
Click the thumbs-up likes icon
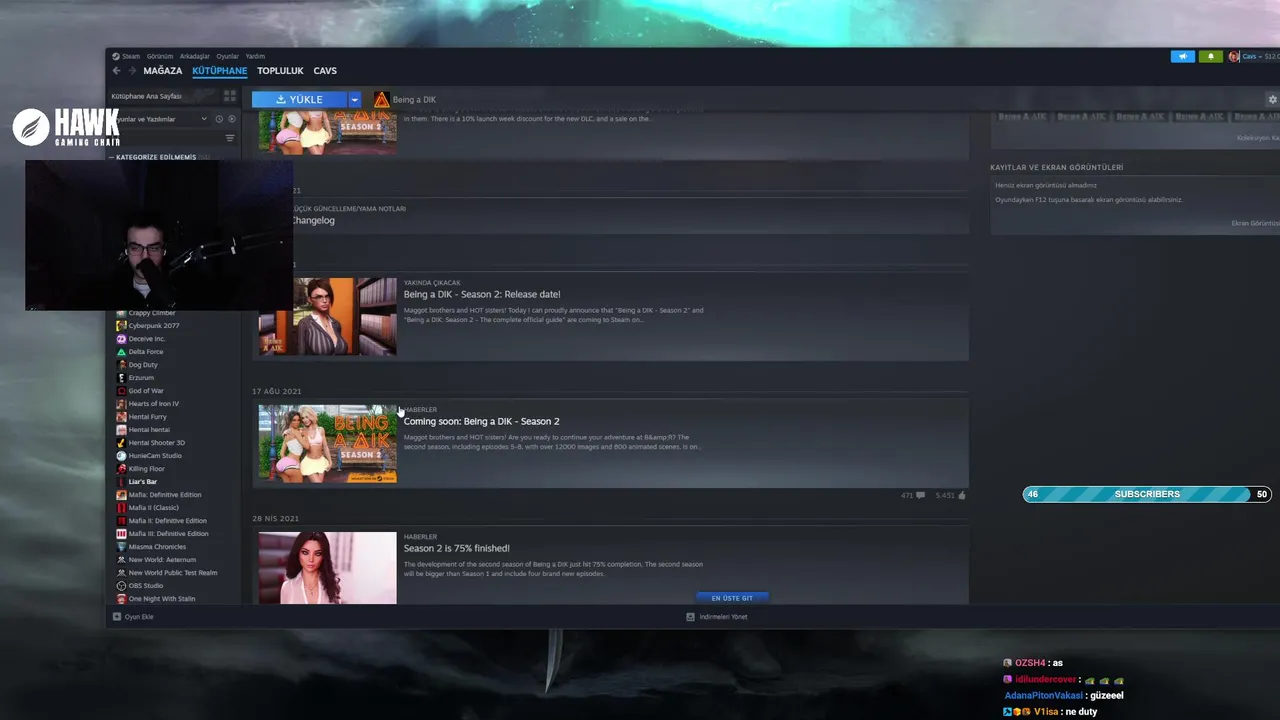(962, 495)
